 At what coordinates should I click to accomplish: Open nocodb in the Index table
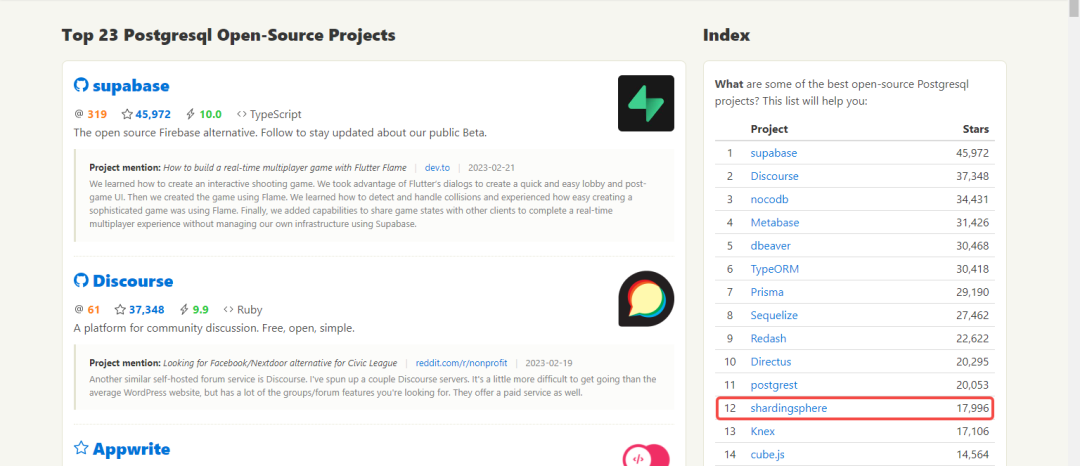click(x=769, y=200)
